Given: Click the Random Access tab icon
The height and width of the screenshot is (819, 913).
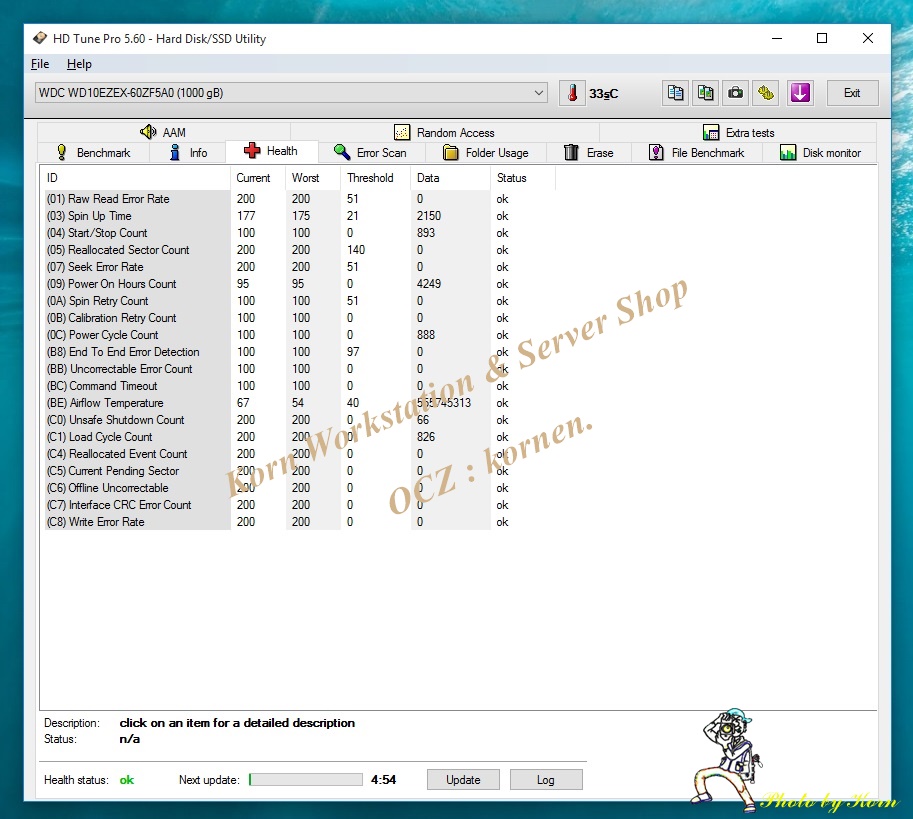Looking at the screenshot, I should coord(402,133).
